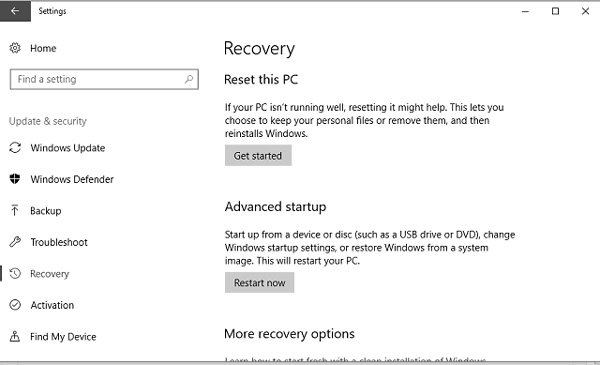
Task: Click the Recovery clock-arrow icon
Action: (15, 274)
